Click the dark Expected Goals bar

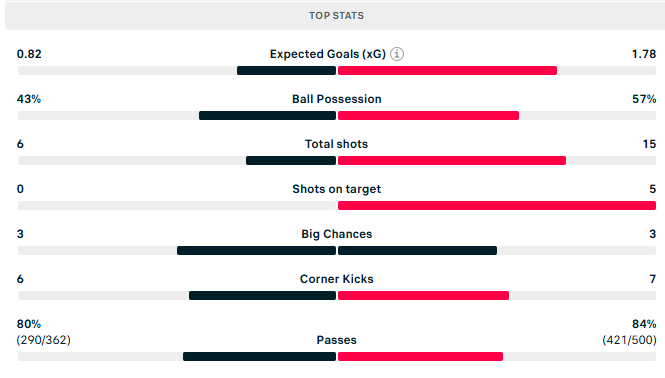(x=286, y=70)
